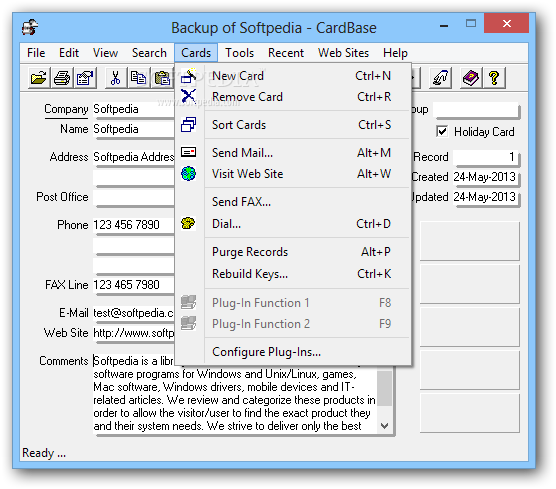
Task: Open the Help menu
Action: pyautogui.click(x=395, y=53)
